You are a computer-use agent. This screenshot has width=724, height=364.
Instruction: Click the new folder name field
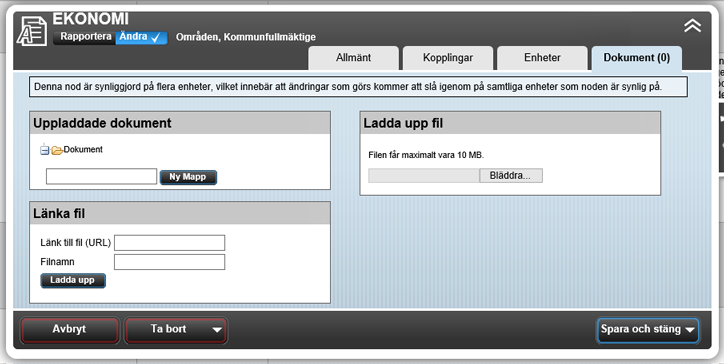click(x=102, y=176)
